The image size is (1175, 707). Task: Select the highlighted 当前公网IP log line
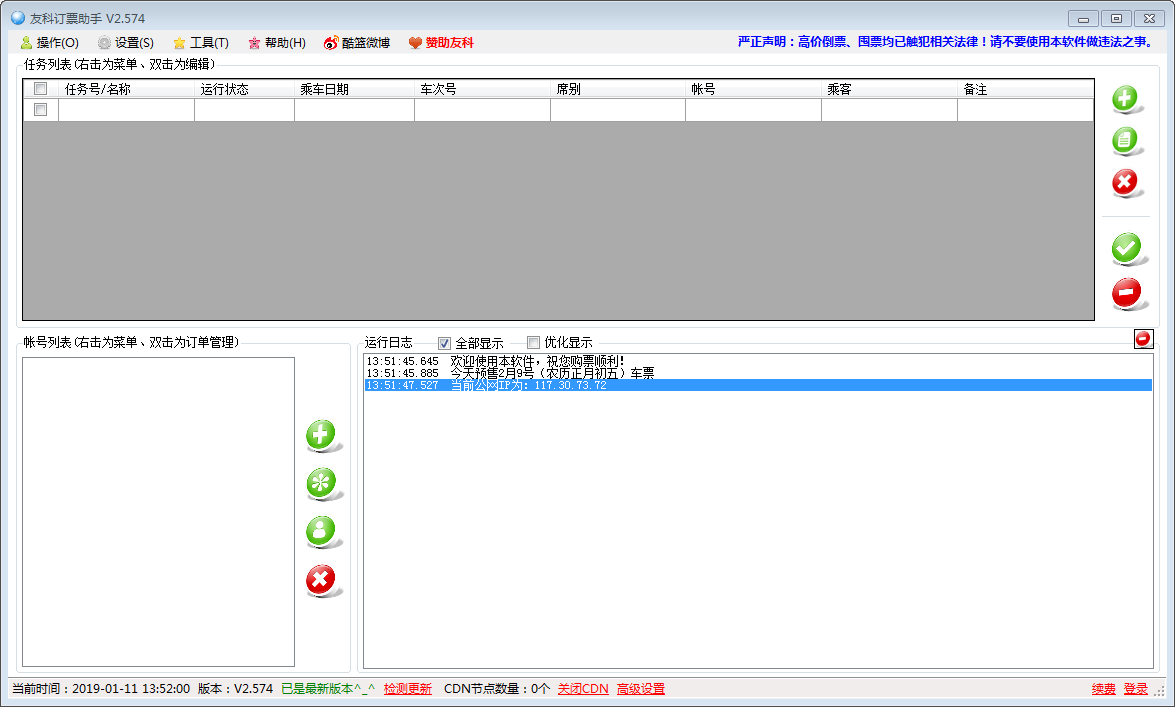click(x=758, y=385)
